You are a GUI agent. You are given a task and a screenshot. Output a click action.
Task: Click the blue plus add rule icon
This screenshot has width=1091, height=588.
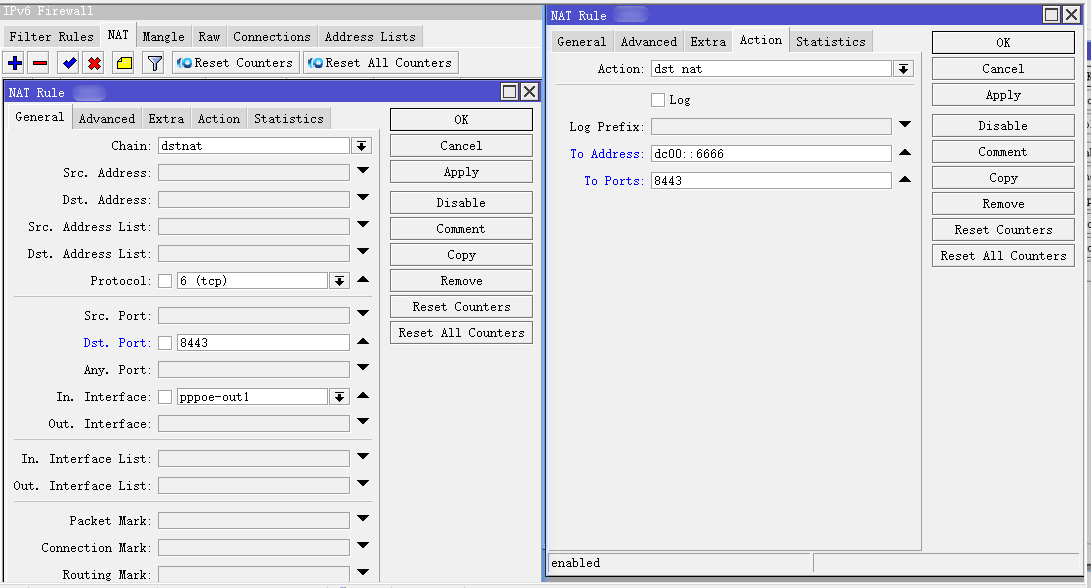(x=15, y=63)
